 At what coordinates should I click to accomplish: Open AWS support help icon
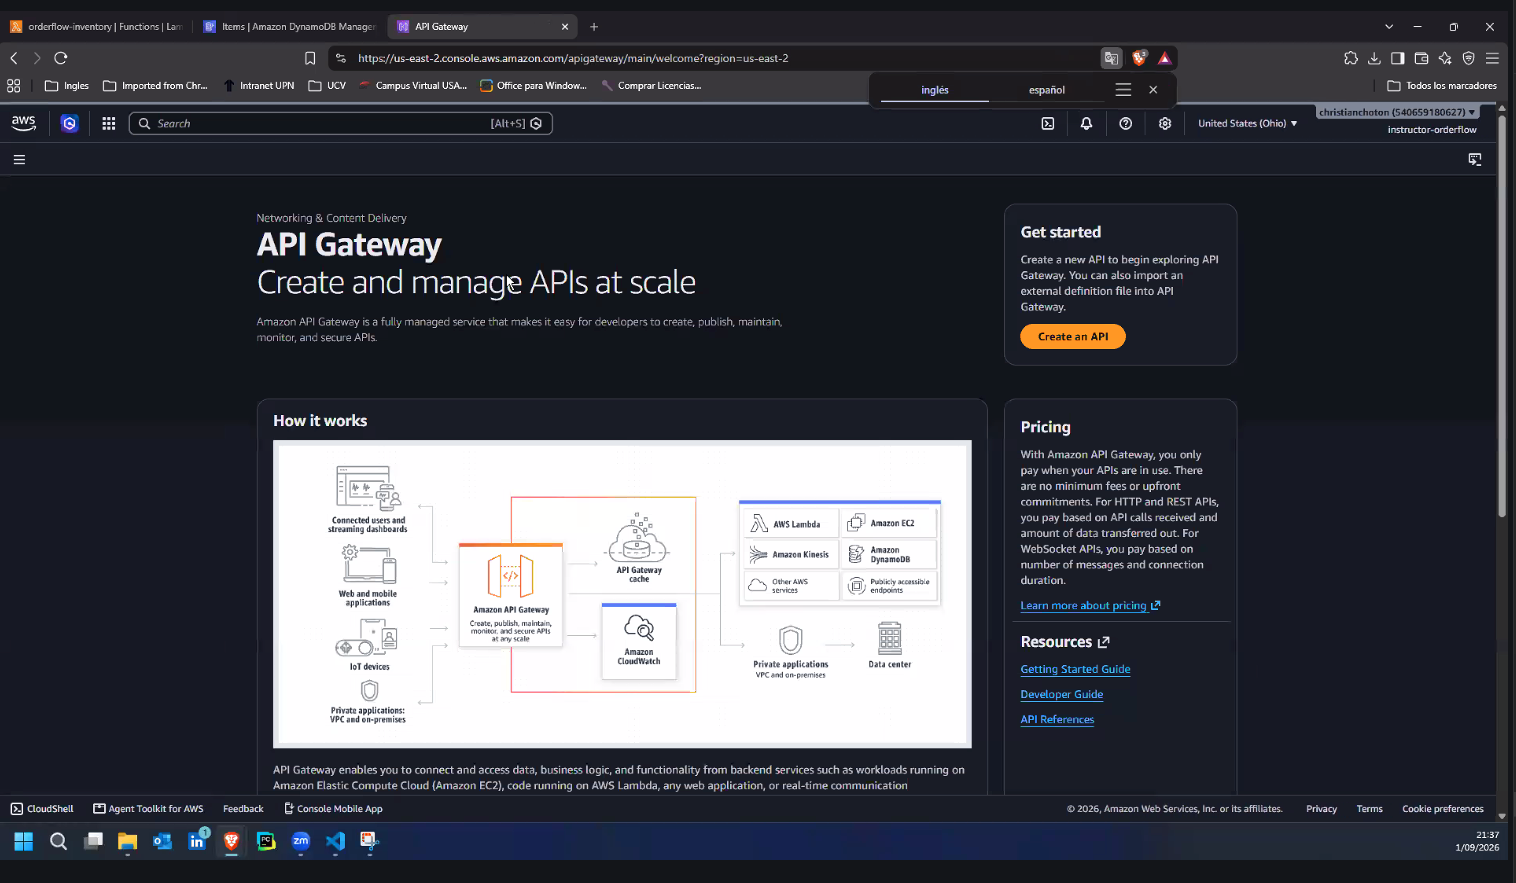(x=1126, y=123)
